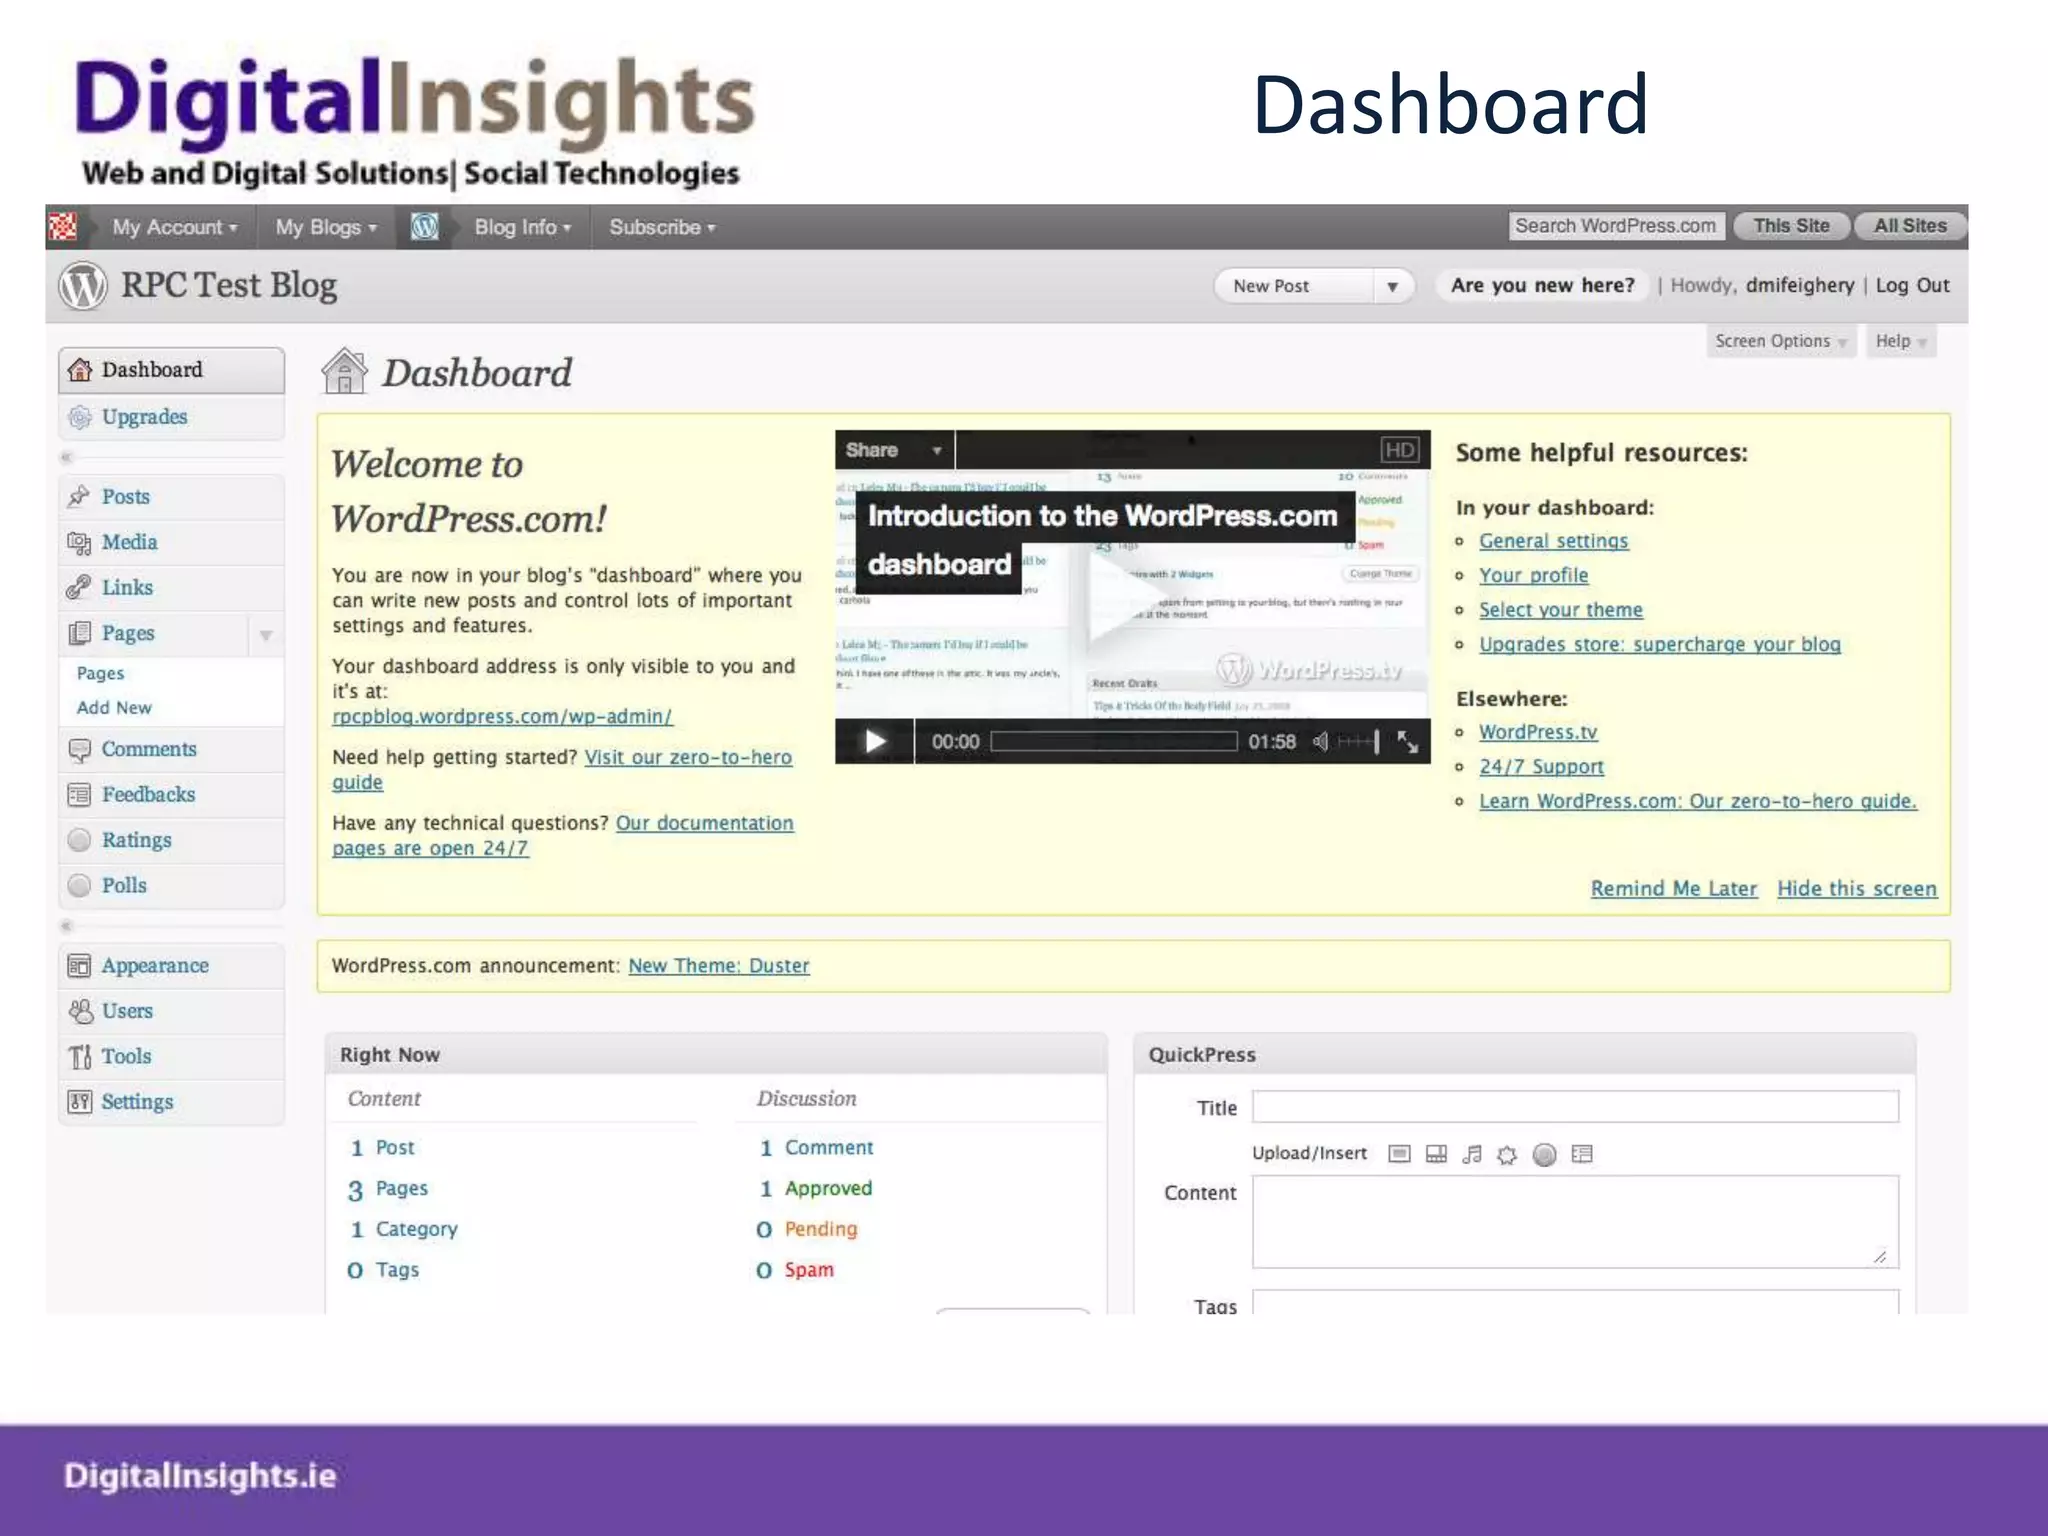Image resolution: width=2048 pixels, height=1536 pixels.
Task: Click the Feedbacks icon in the sidebar
Action: [x=79, y=795]
